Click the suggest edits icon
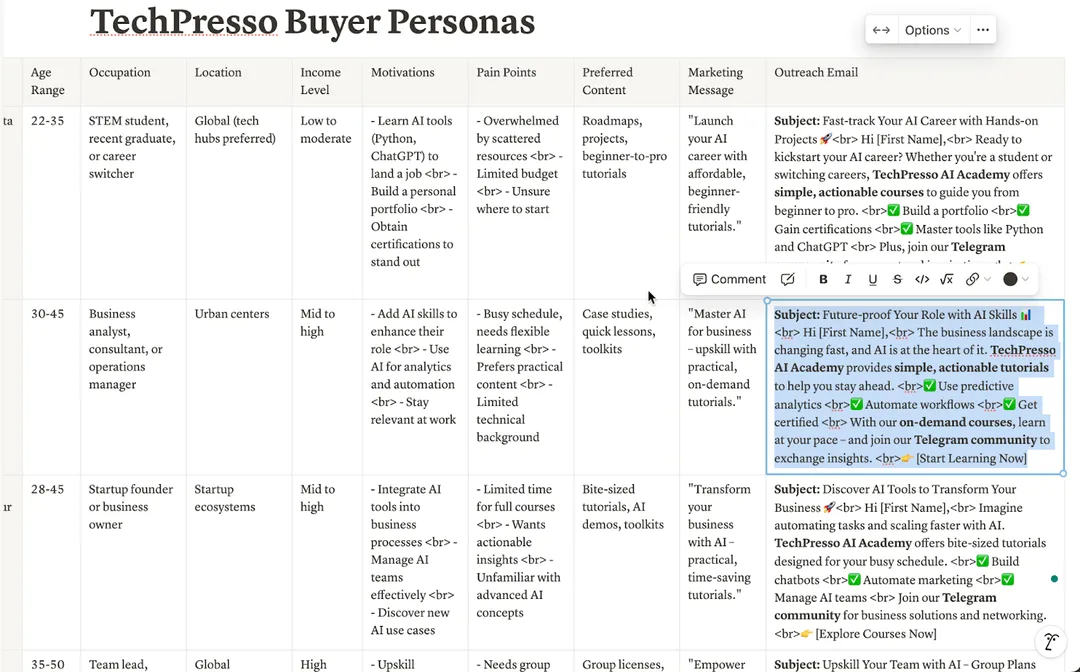The image size is (1080, 672). point(788,279)
